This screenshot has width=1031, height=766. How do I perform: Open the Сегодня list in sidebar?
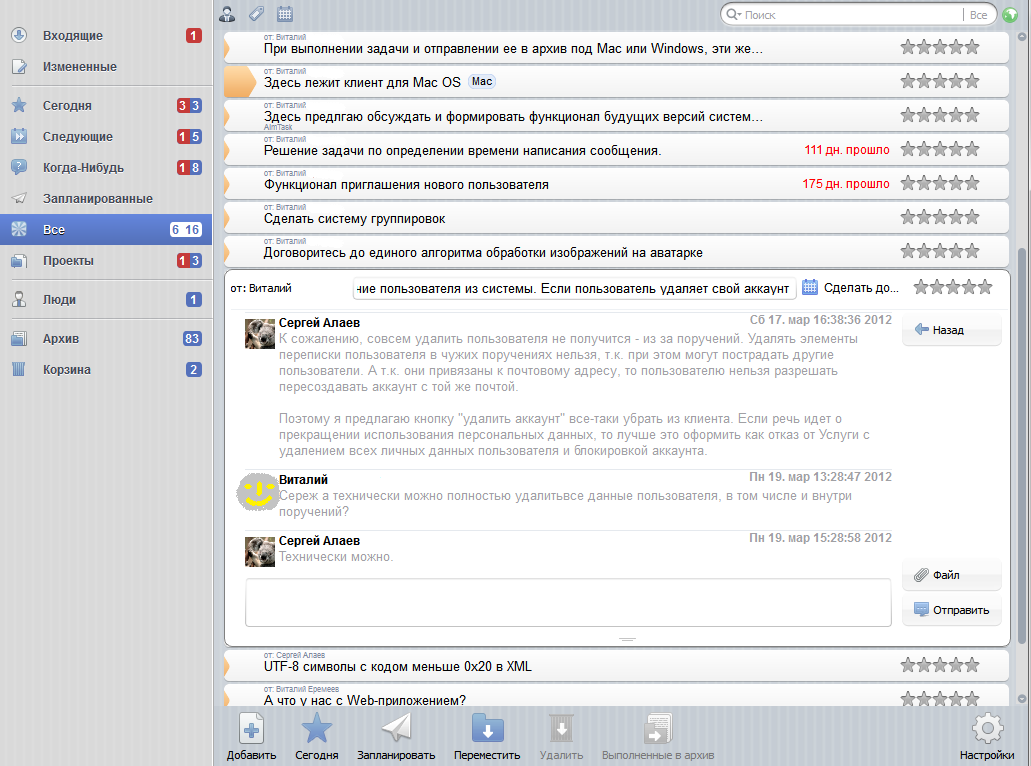click(x=106, y=105)
